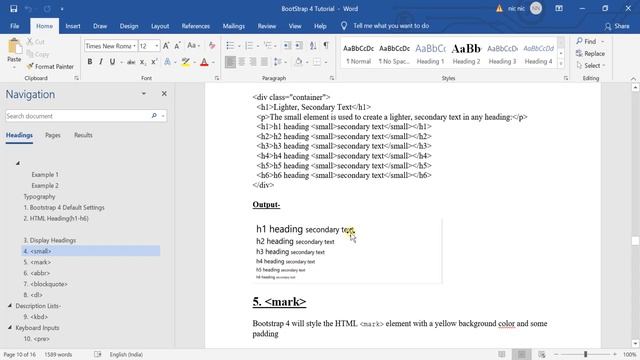Viewport: 640px width, 360px height.
Task: Collapse the Keyboard Inputs heading
Action: 10,327
